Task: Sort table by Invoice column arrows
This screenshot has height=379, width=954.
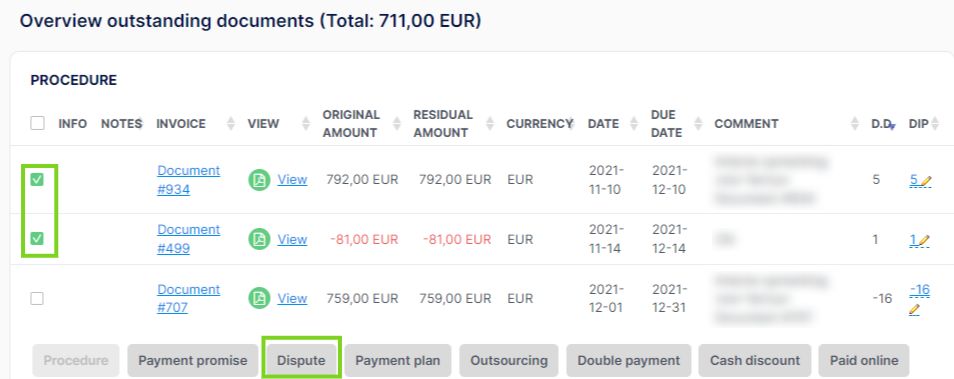Action: [231, 123]
